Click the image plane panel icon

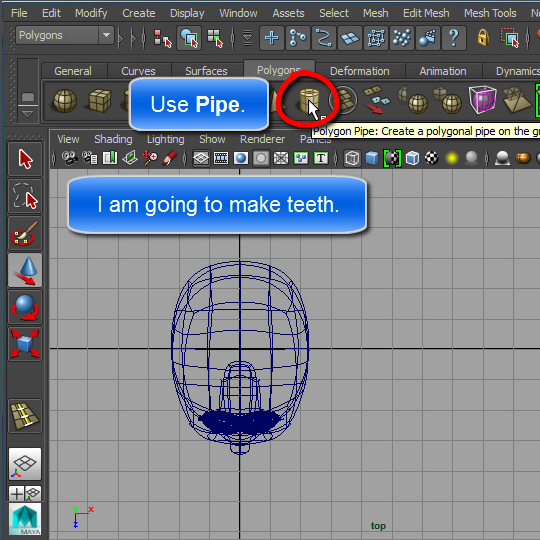point(130,158)
